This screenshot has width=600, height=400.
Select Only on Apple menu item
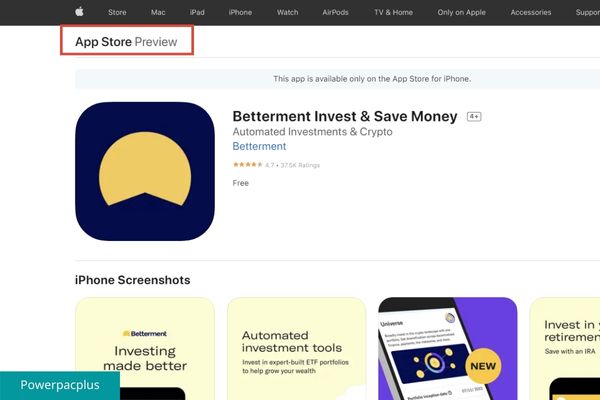[x=461, y=12]
